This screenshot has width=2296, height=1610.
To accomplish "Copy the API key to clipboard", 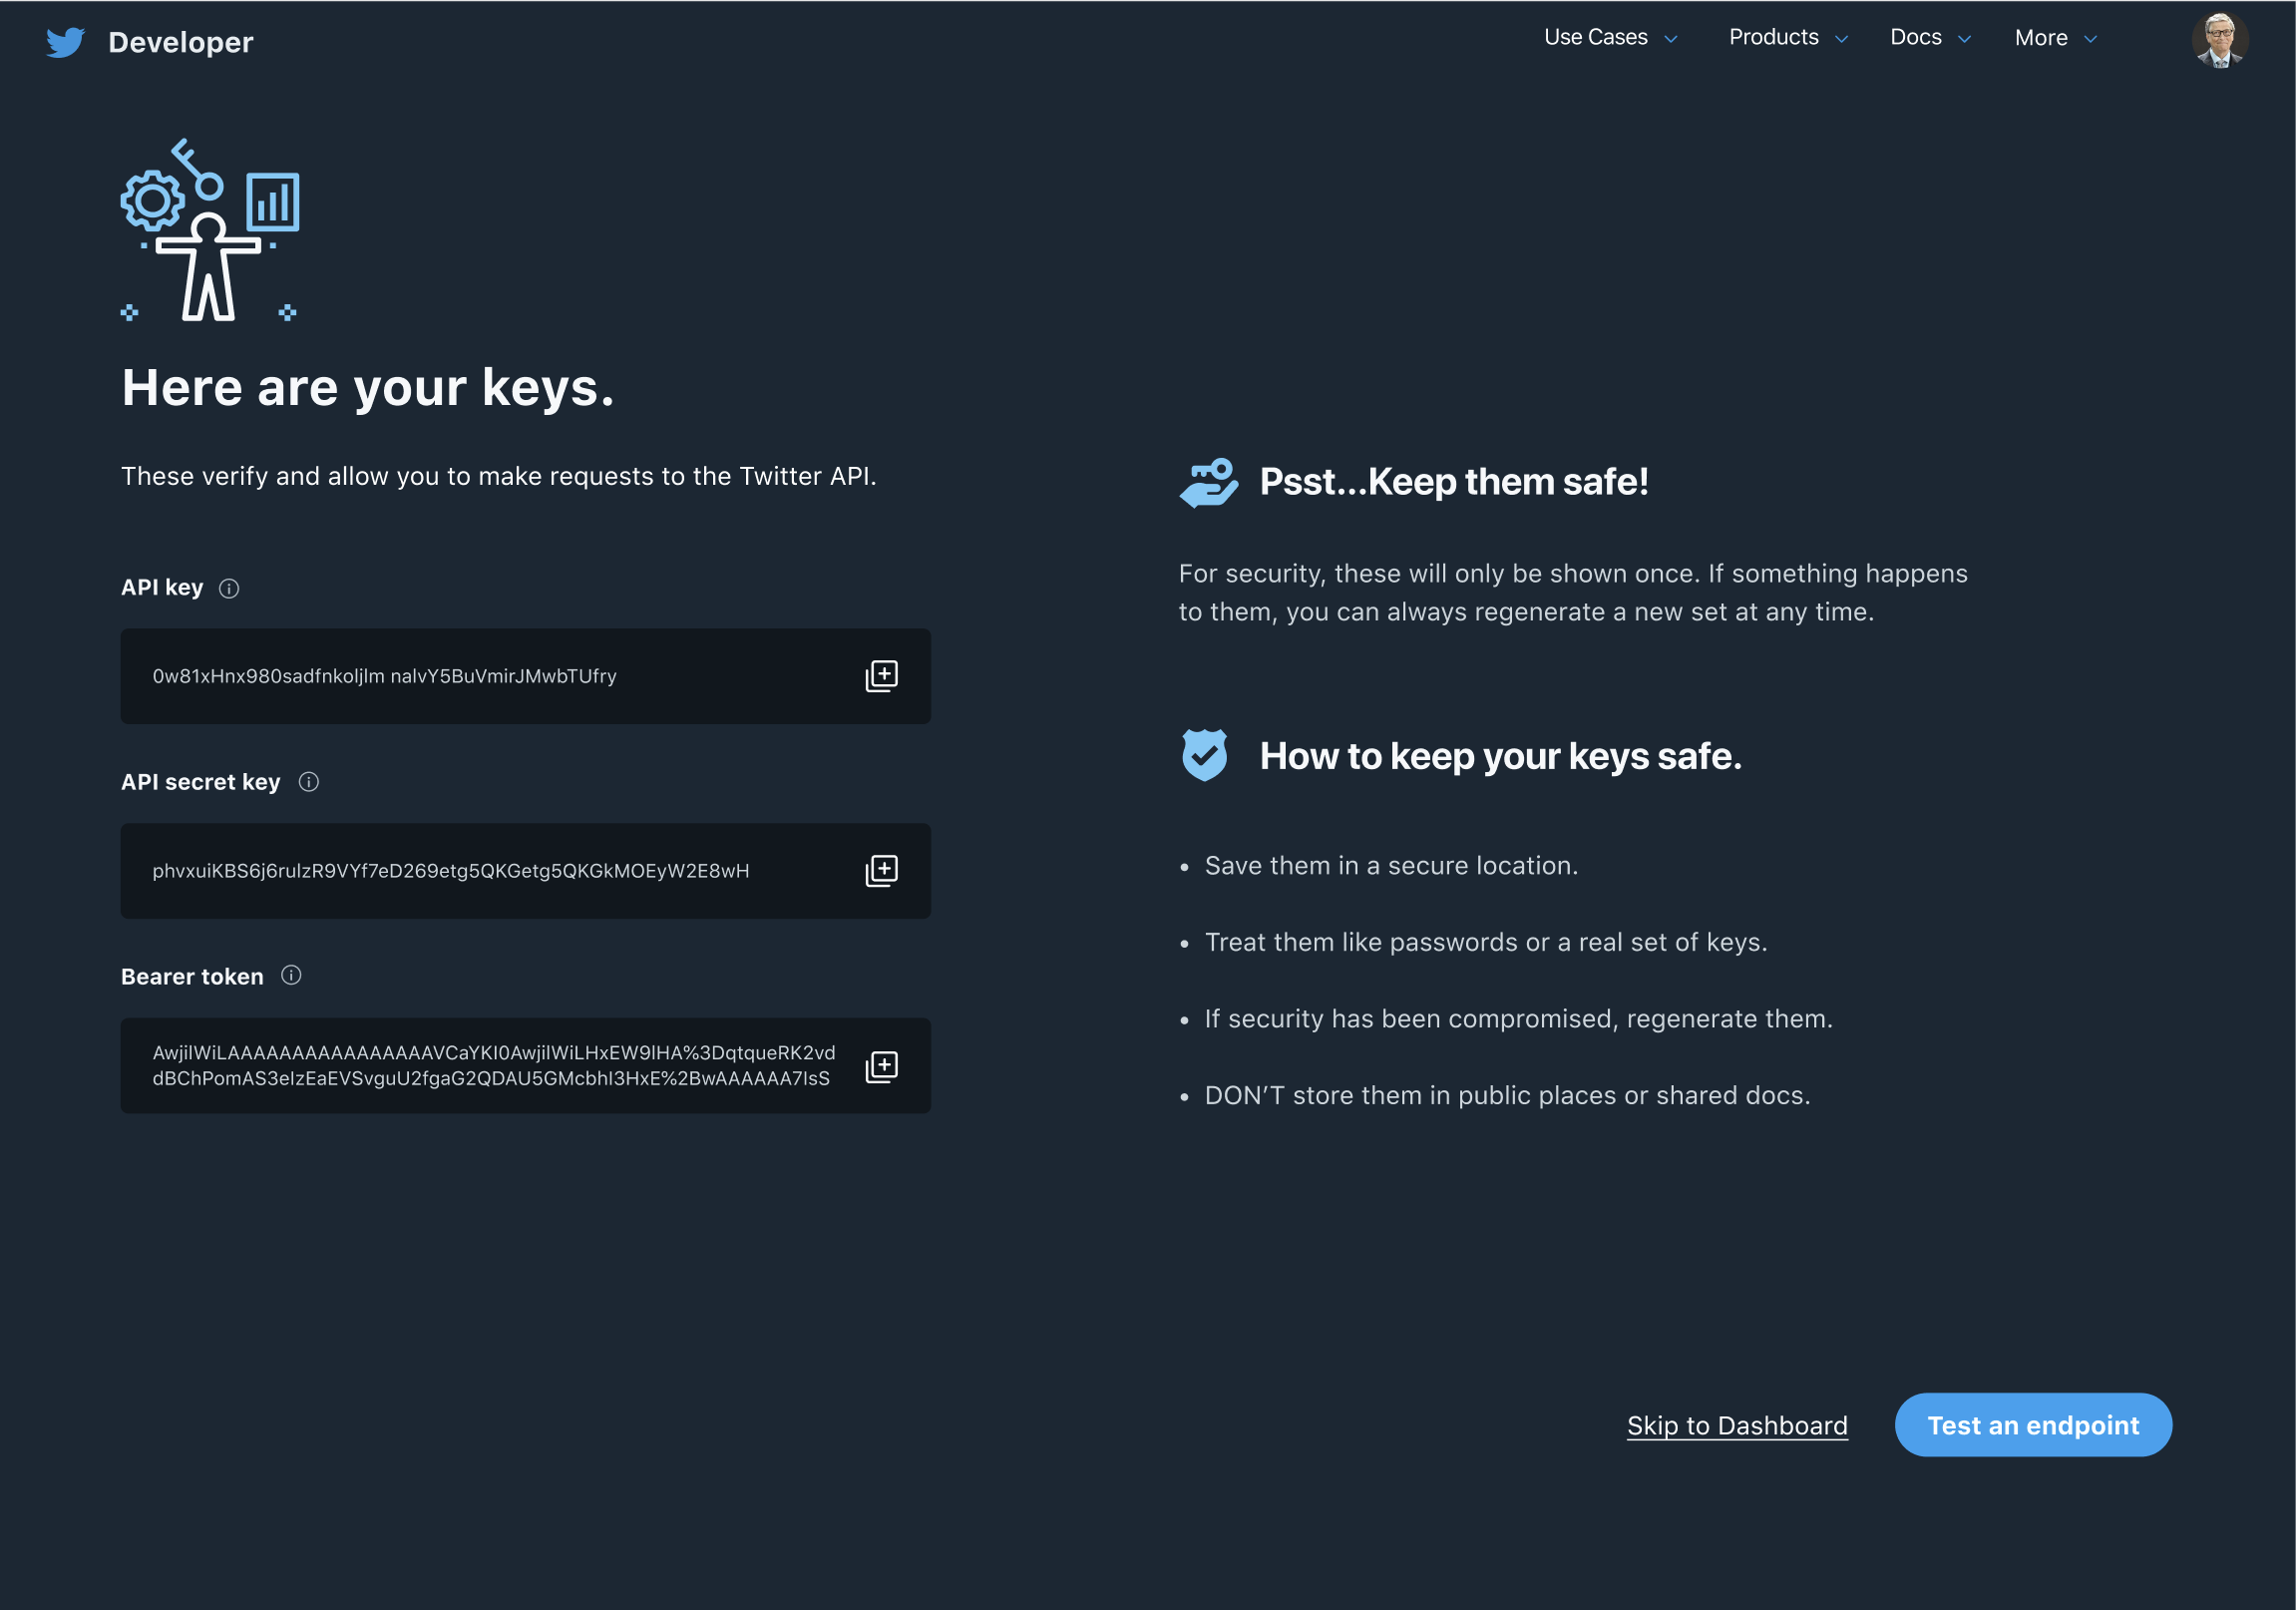I will [881, 676].
